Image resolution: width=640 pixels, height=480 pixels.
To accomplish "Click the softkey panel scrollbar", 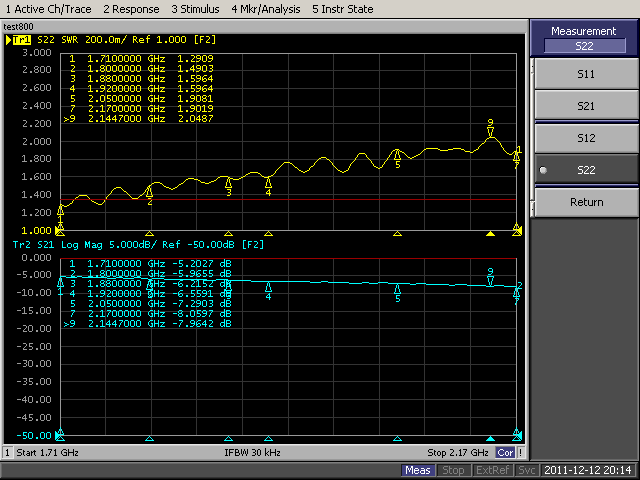I will [x=532, y=138].
